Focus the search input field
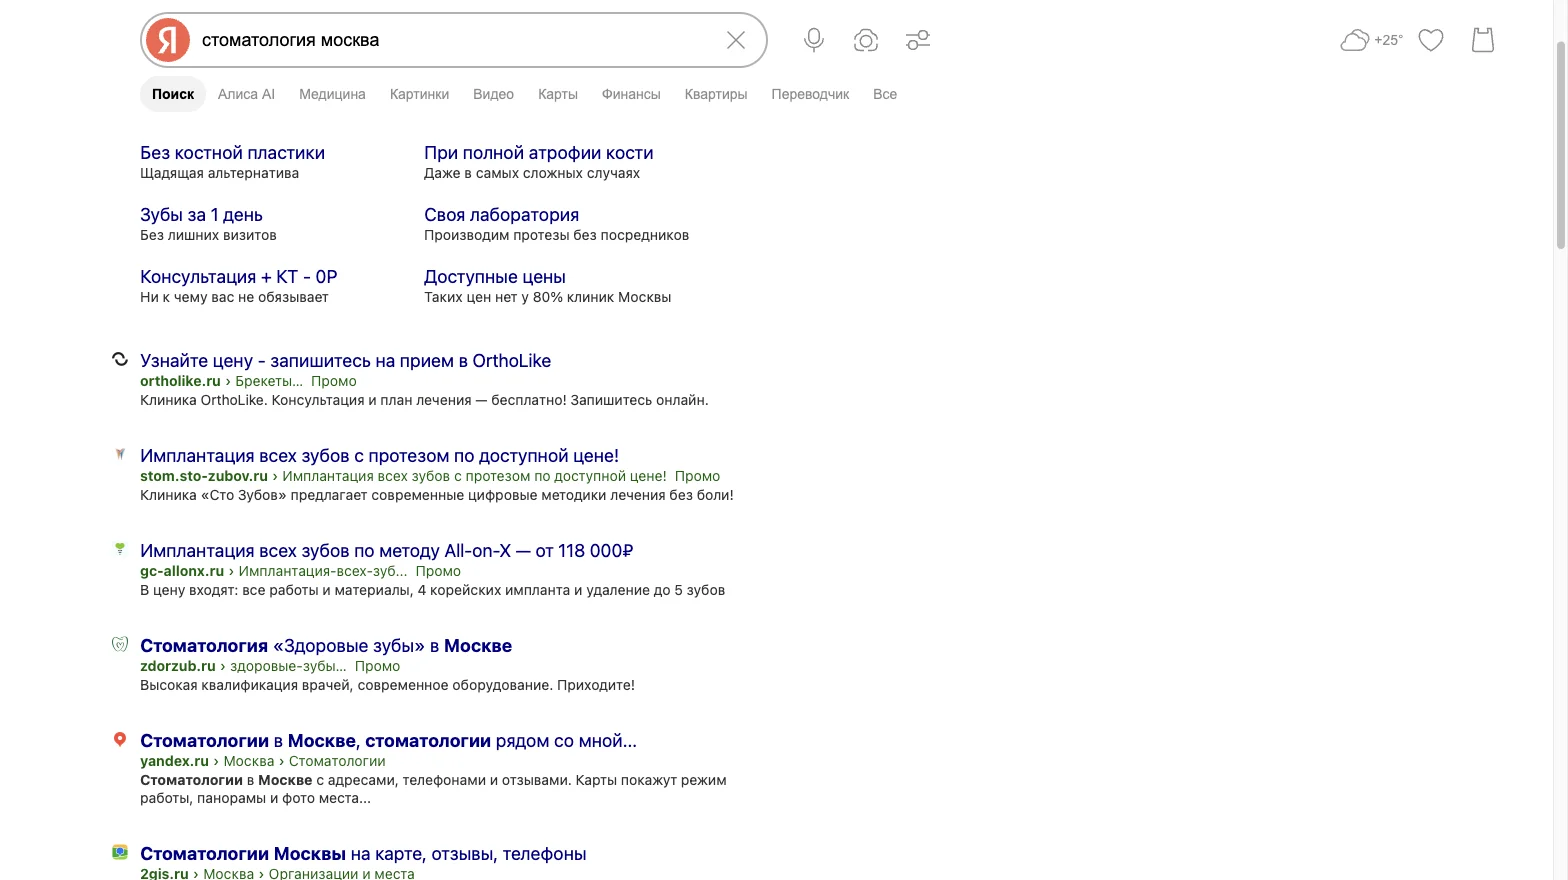The height and width of the screenshot is (880, 1568). pos(455,40)
